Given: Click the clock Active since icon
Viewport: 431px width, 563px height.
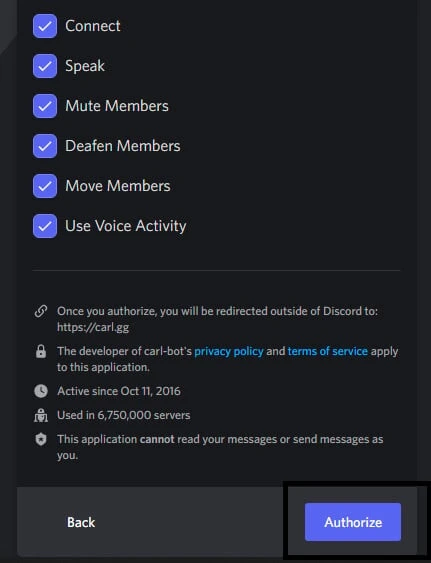Looking at the screenshot, I should pos(41,391).
